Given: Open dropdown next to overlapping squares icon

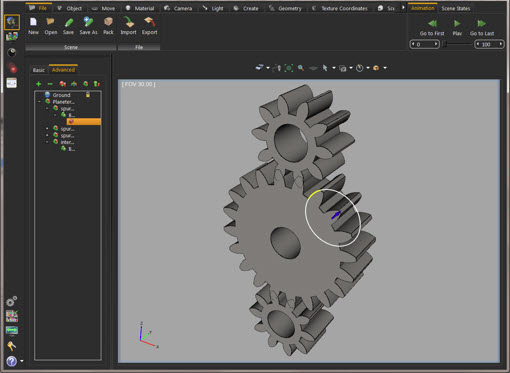Looking at the screenshot, I should coord(351,68).
